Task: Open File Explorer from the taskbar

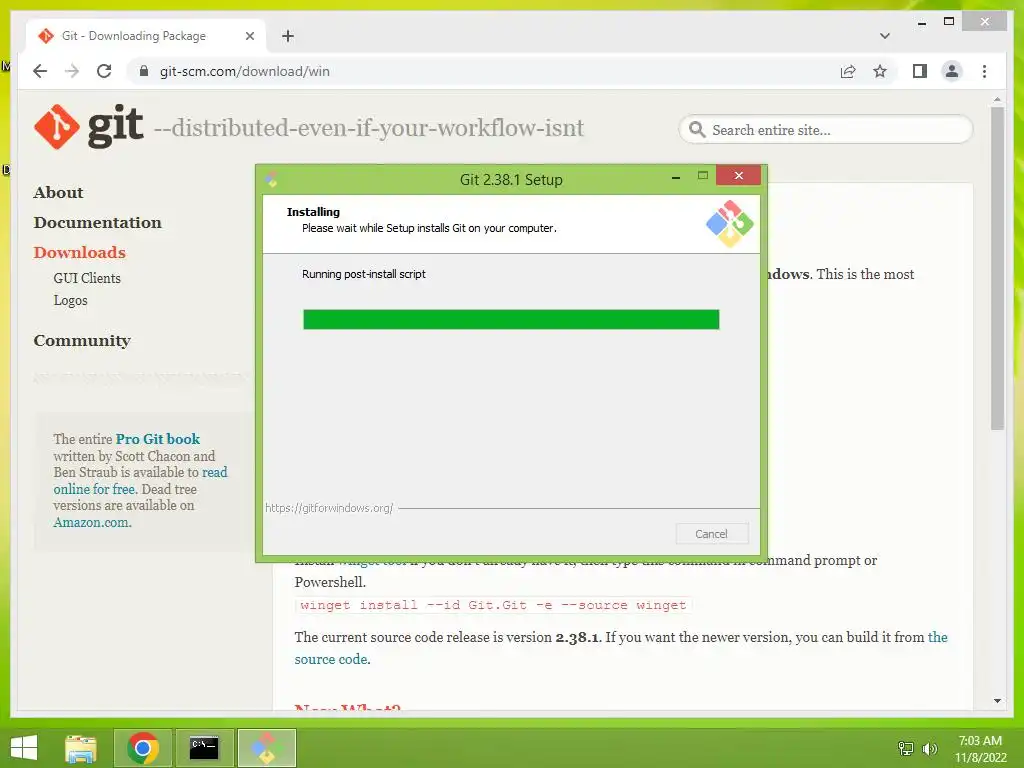Action: click(x=81, y=748)
